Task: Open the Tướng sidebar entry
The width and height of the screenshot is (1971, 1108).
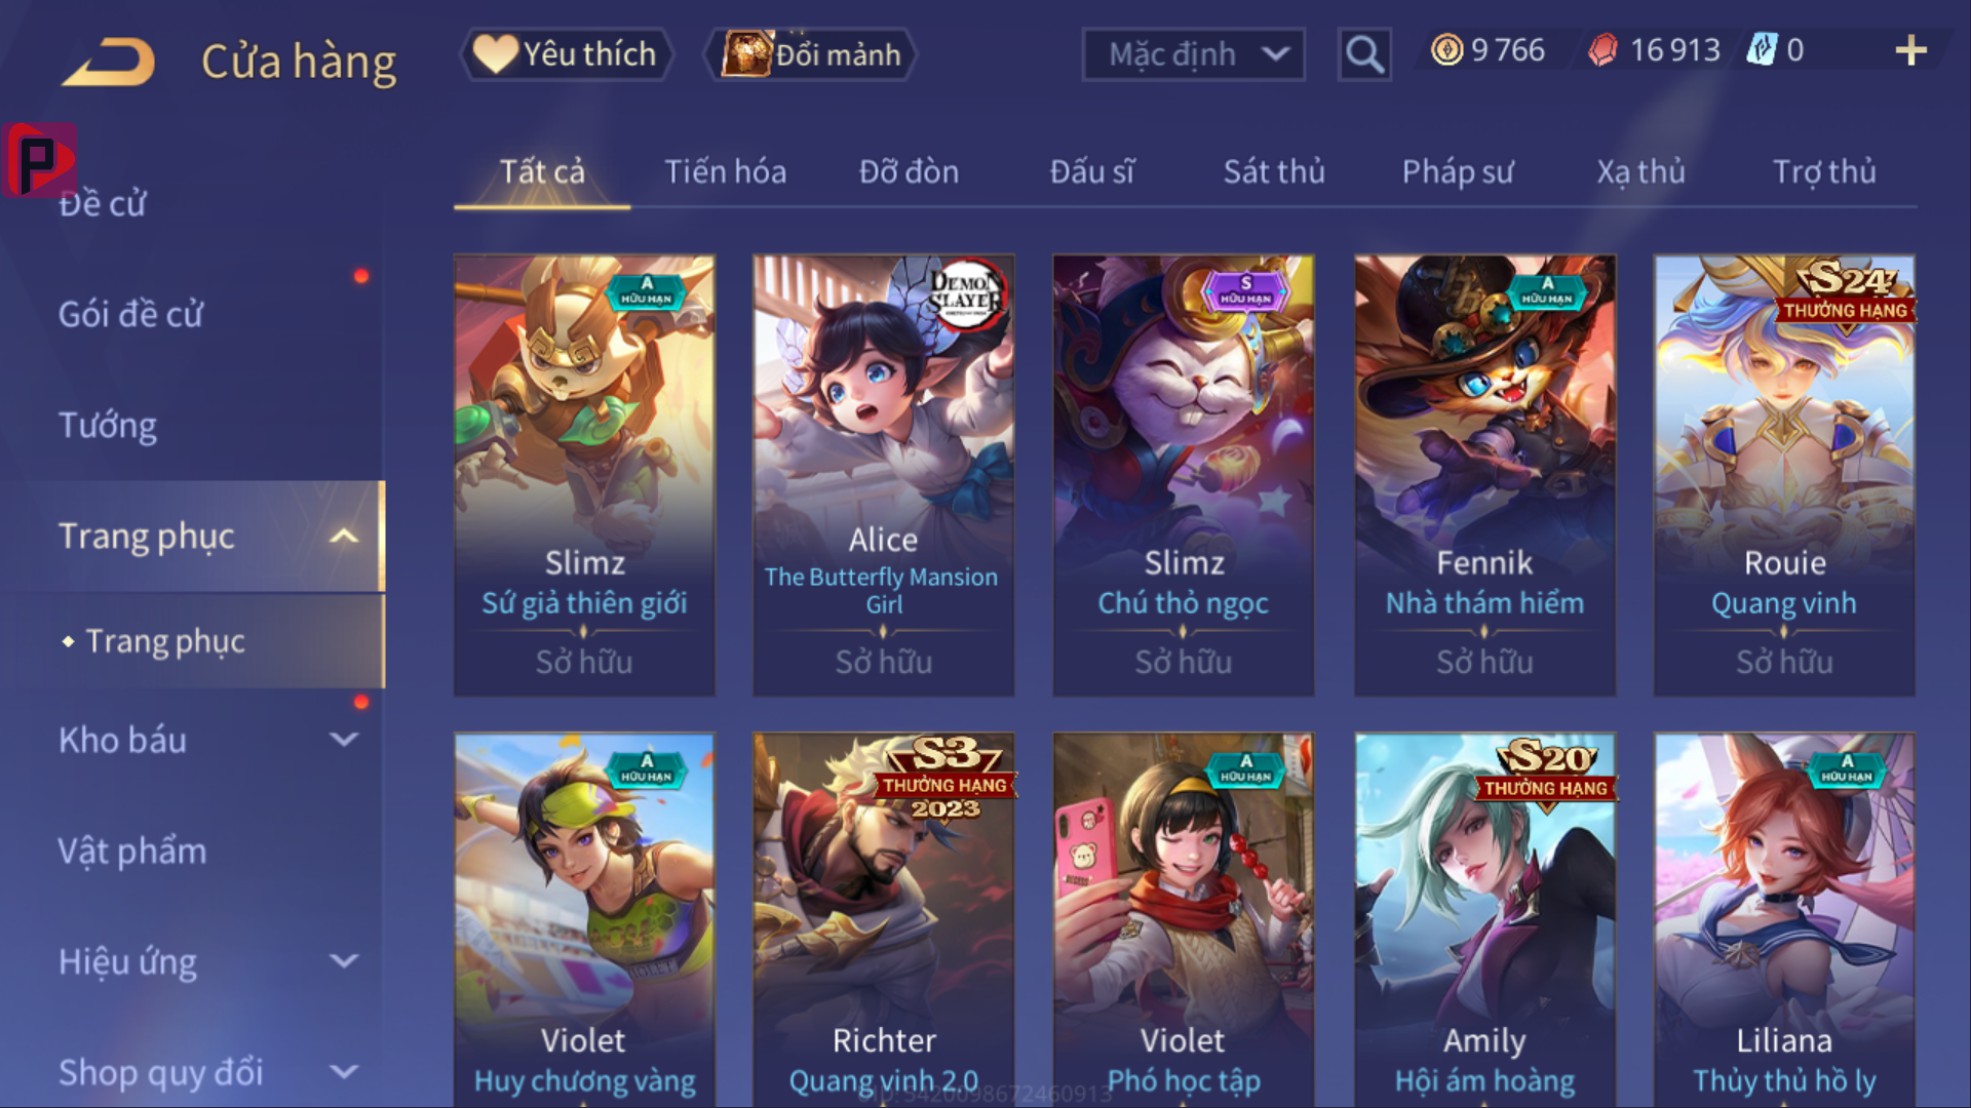Action: (108, 426)
